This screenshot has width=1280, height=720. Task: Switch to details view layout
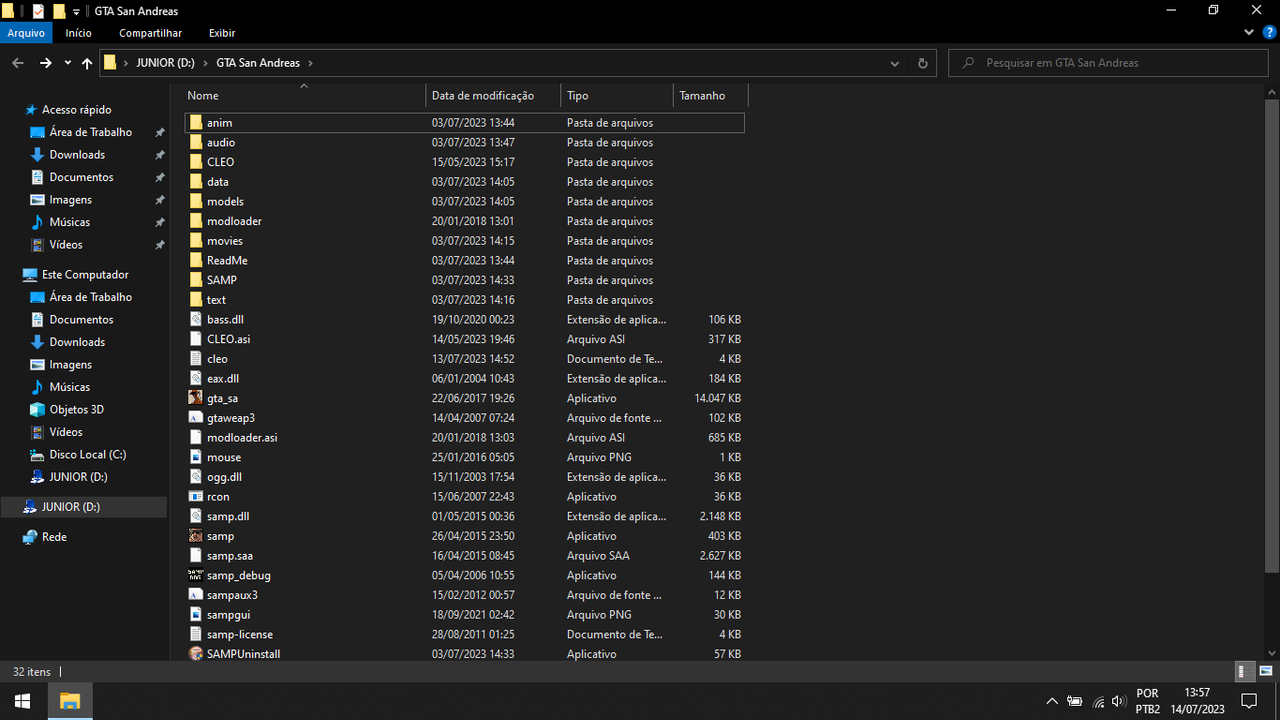(1246, 671)
